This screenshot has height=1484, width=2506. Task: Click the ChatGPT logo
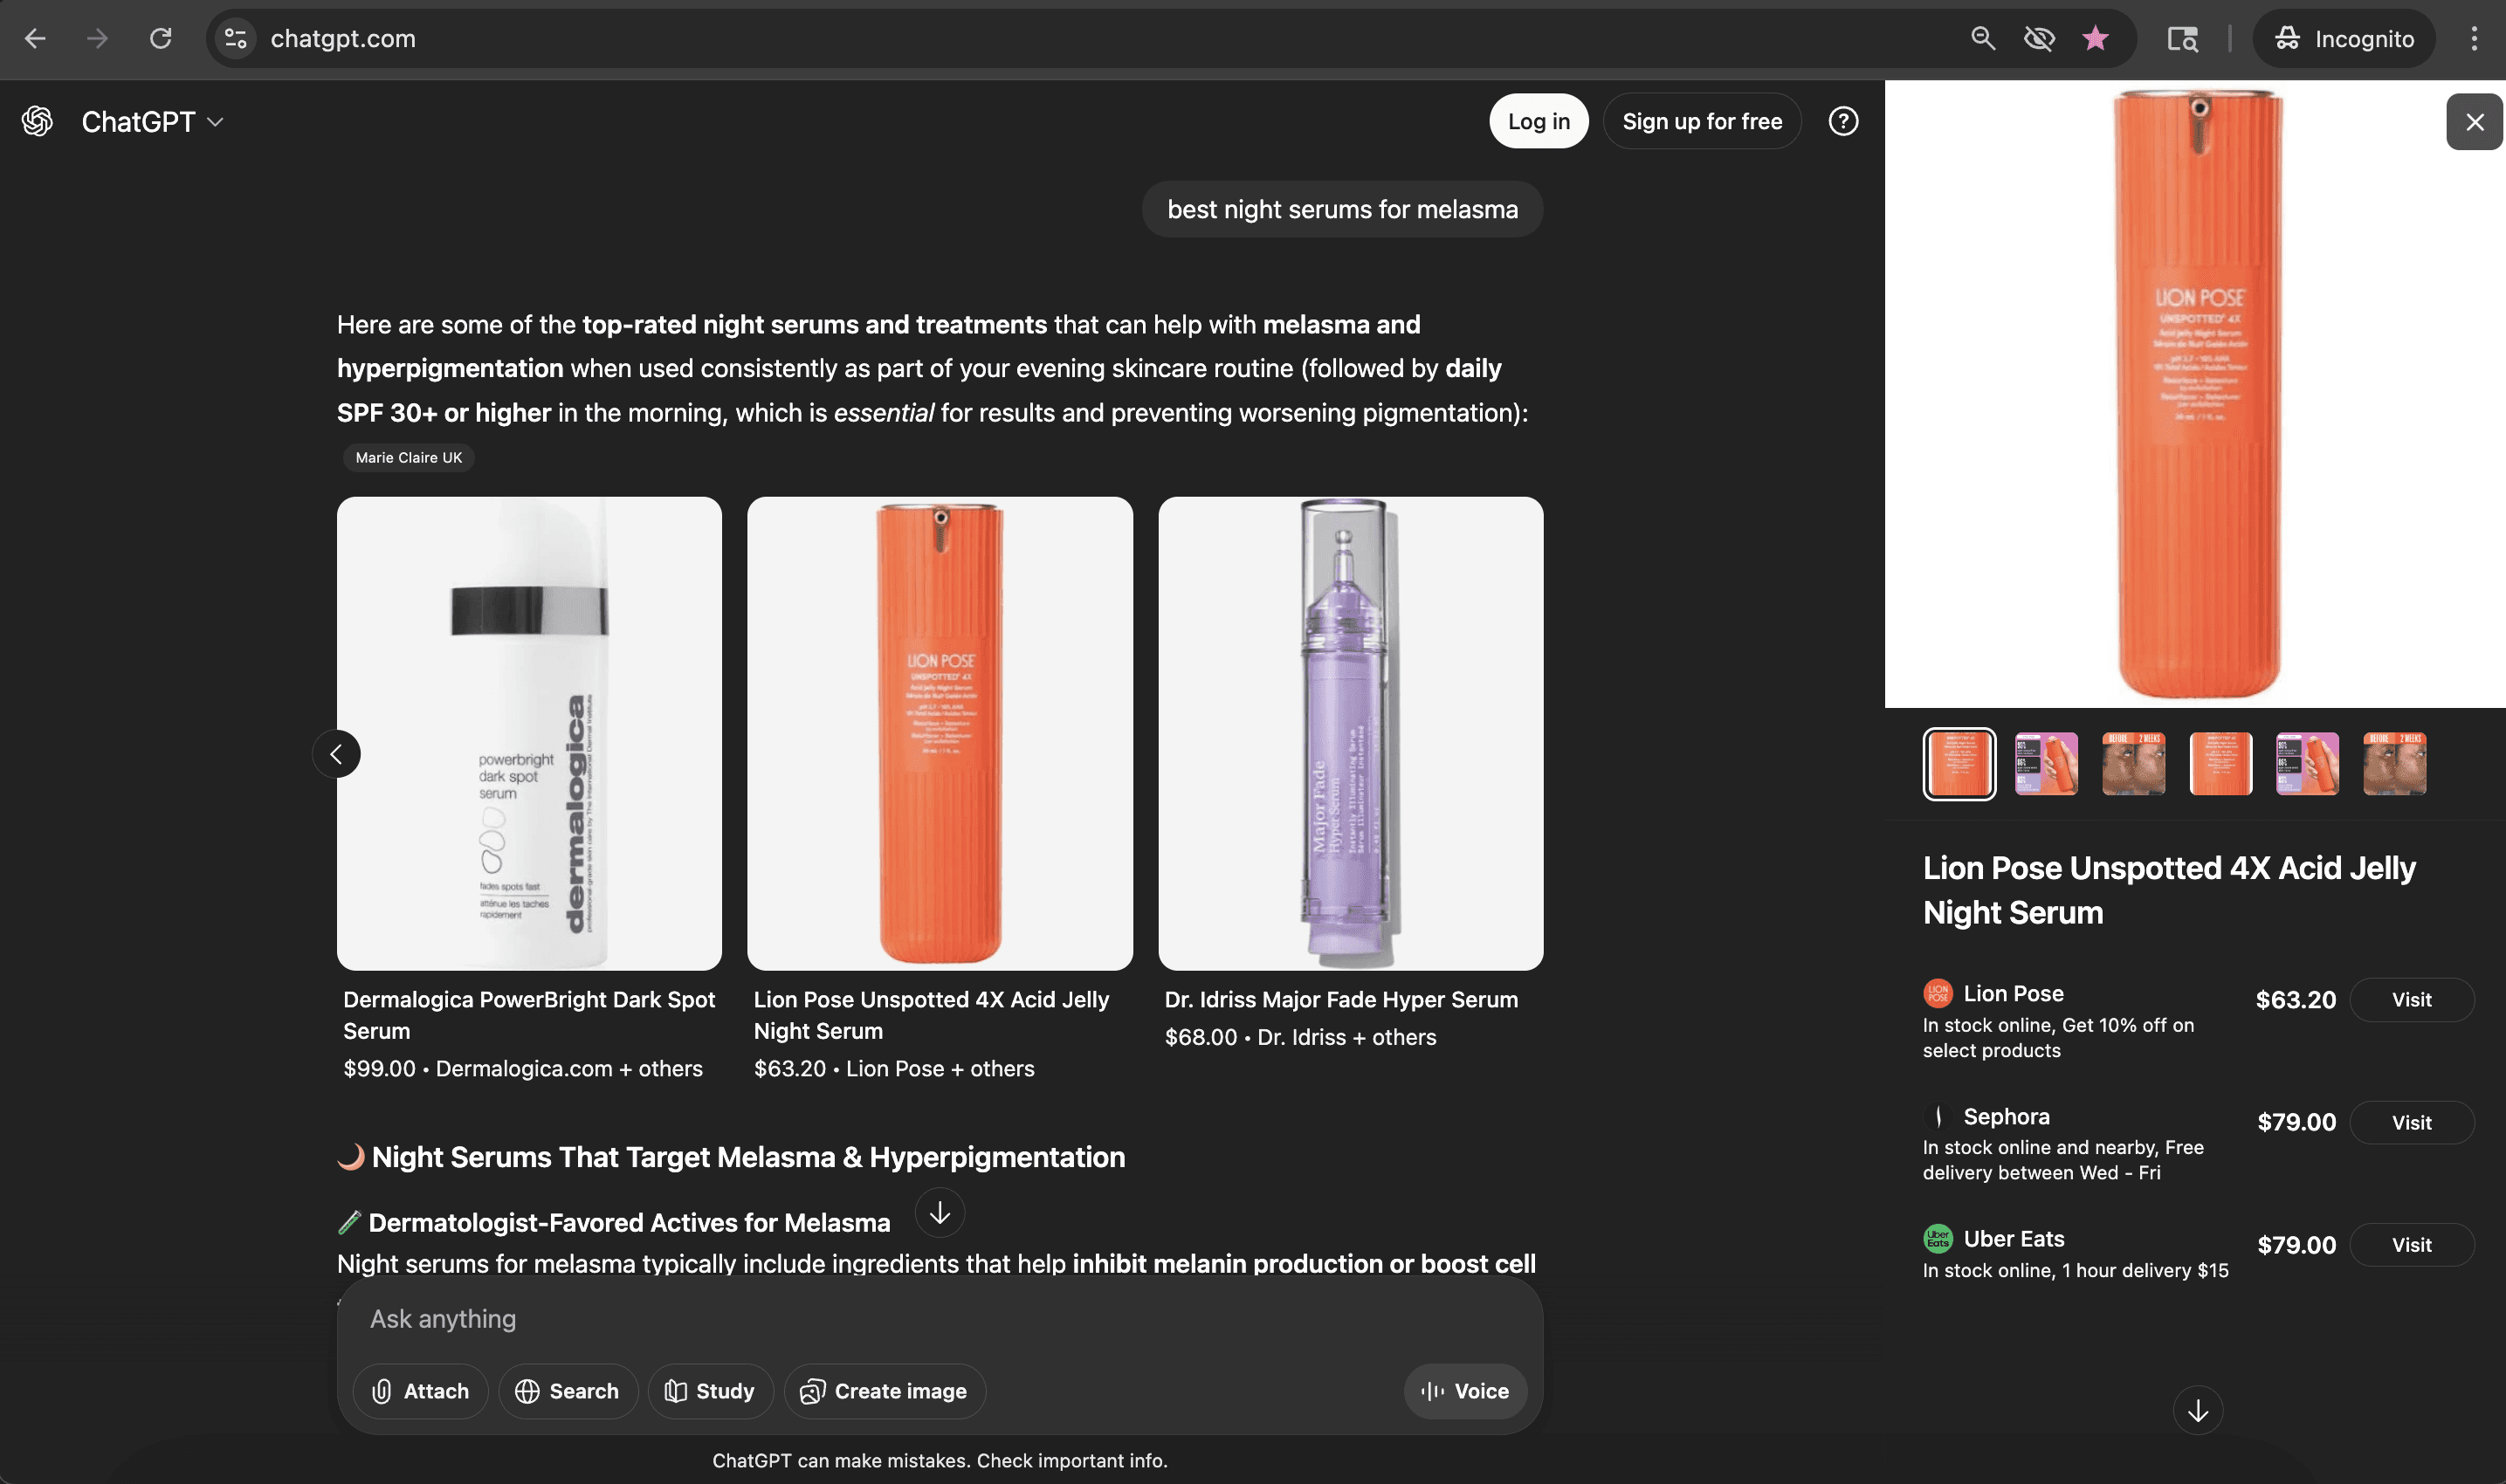(x=38, y=121)
